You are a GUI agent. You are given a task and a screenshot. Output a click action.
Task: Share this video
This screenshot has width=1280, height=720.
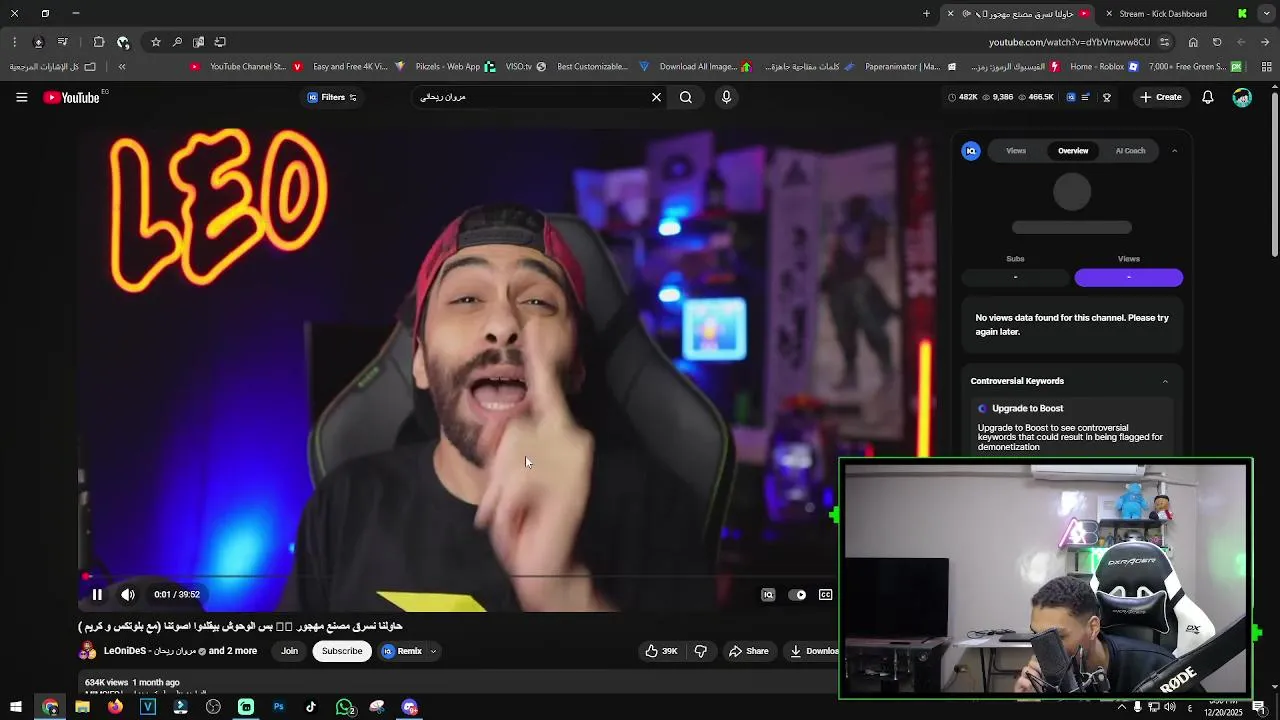coord(748,651)
